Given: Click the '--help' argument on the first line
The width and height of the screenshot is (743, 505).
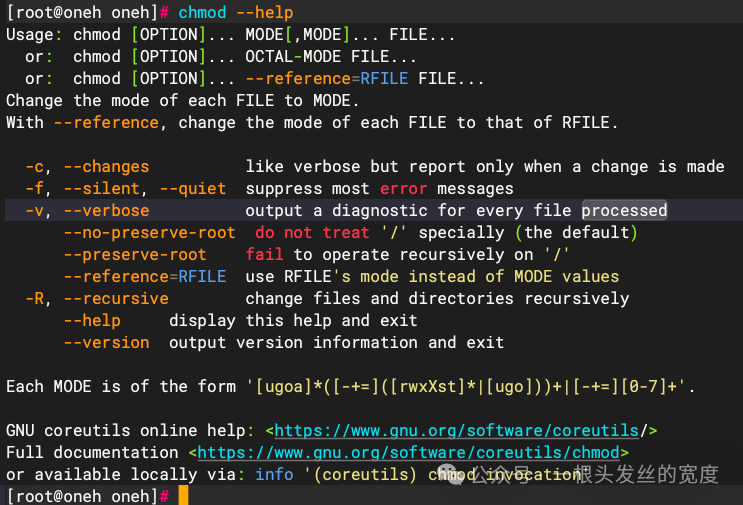Looking at the screenshot, I should click(x=264, y=12).
